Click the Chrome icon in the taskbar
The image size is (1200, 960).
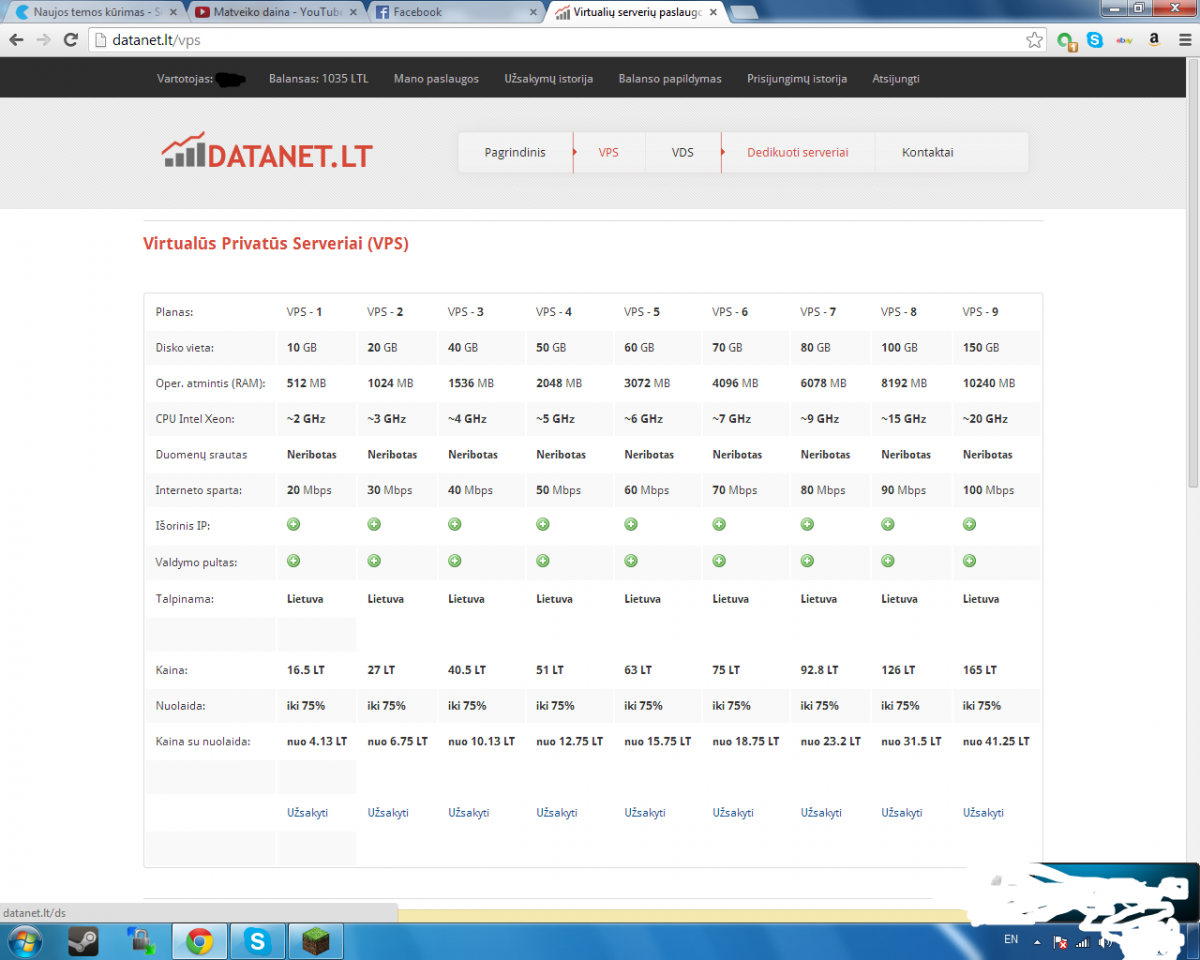[199, 941]
